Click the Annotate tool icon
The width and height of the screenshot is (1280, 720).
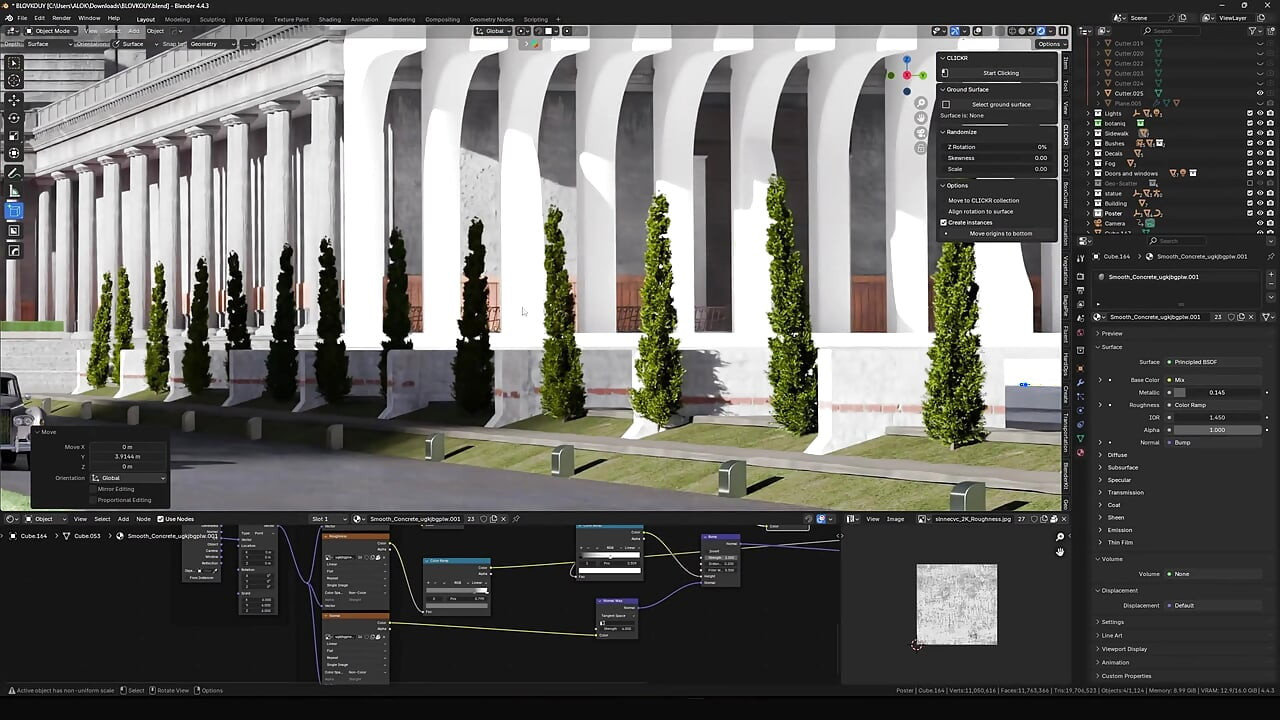[14, 172]
